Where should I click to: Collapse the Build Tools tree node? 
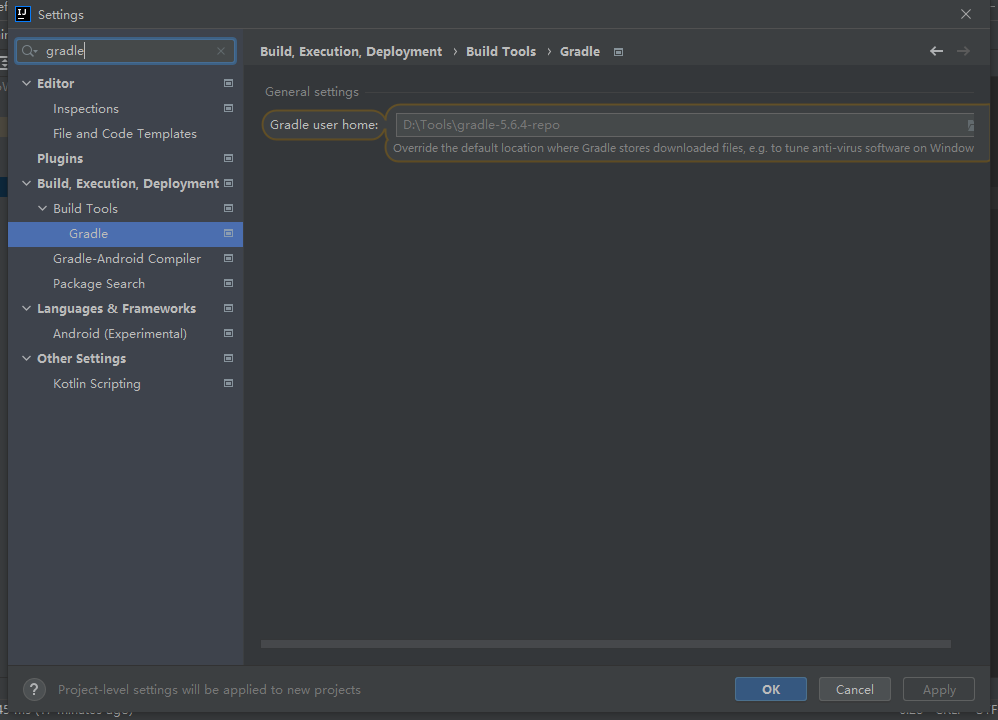click(x=42, y=209)
